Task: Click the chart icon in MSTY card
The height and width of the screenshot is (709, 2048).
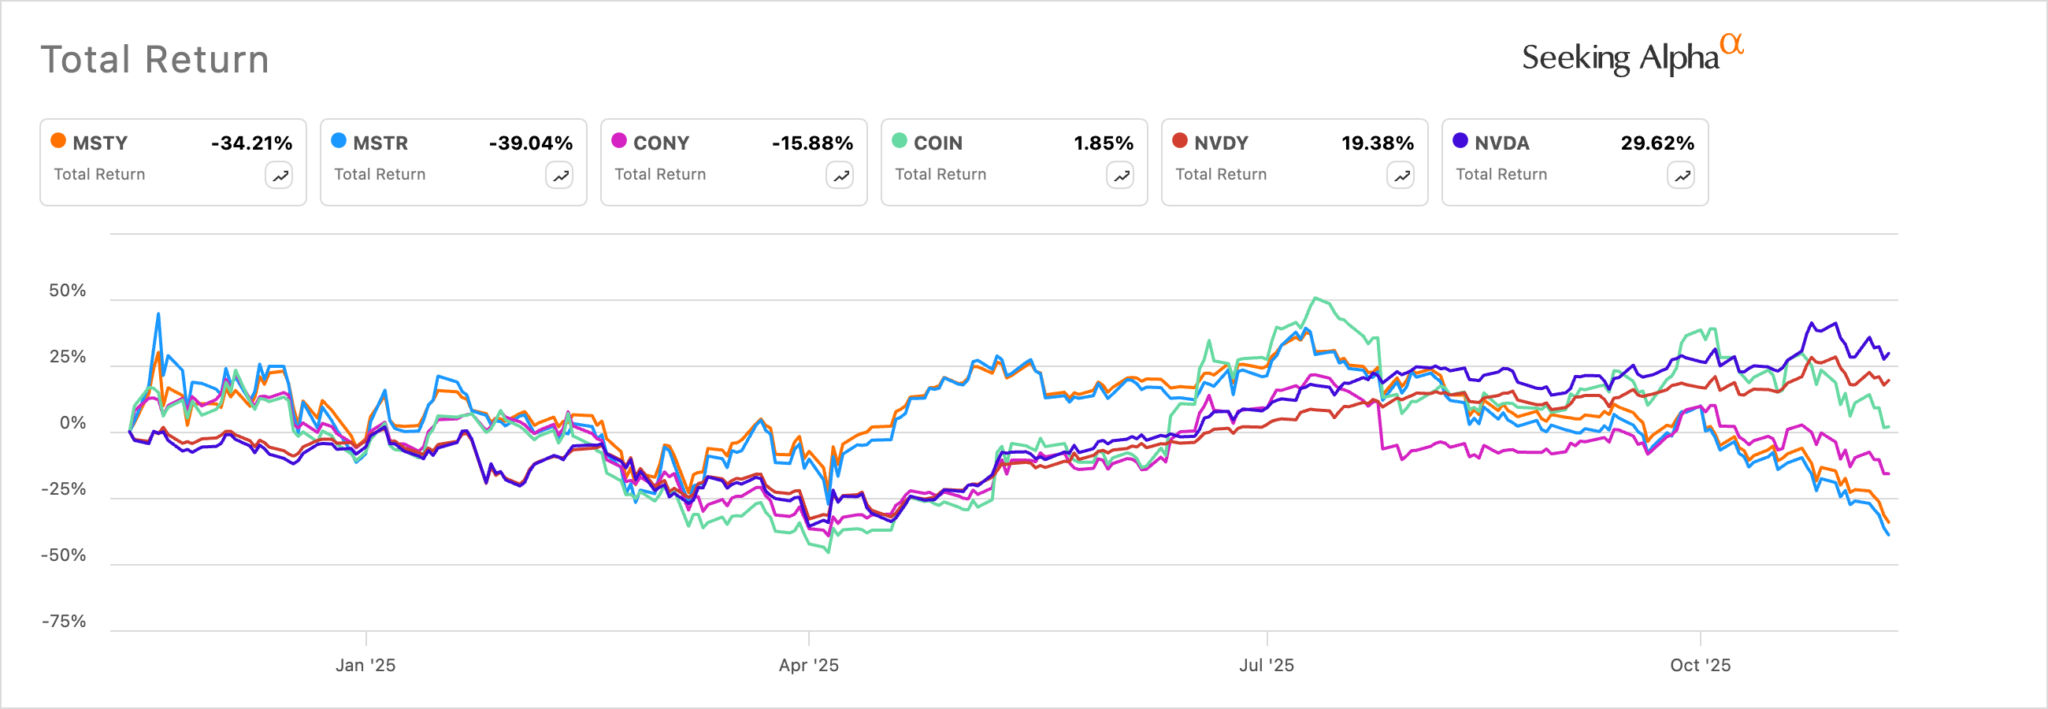Action: pos(279,176)
